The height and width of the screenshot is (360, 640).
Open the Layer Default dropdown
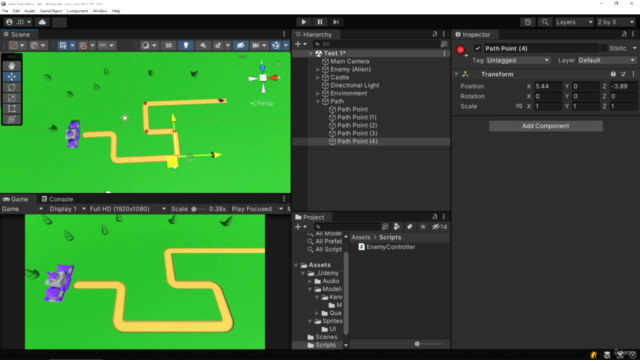tap(606, 60)
